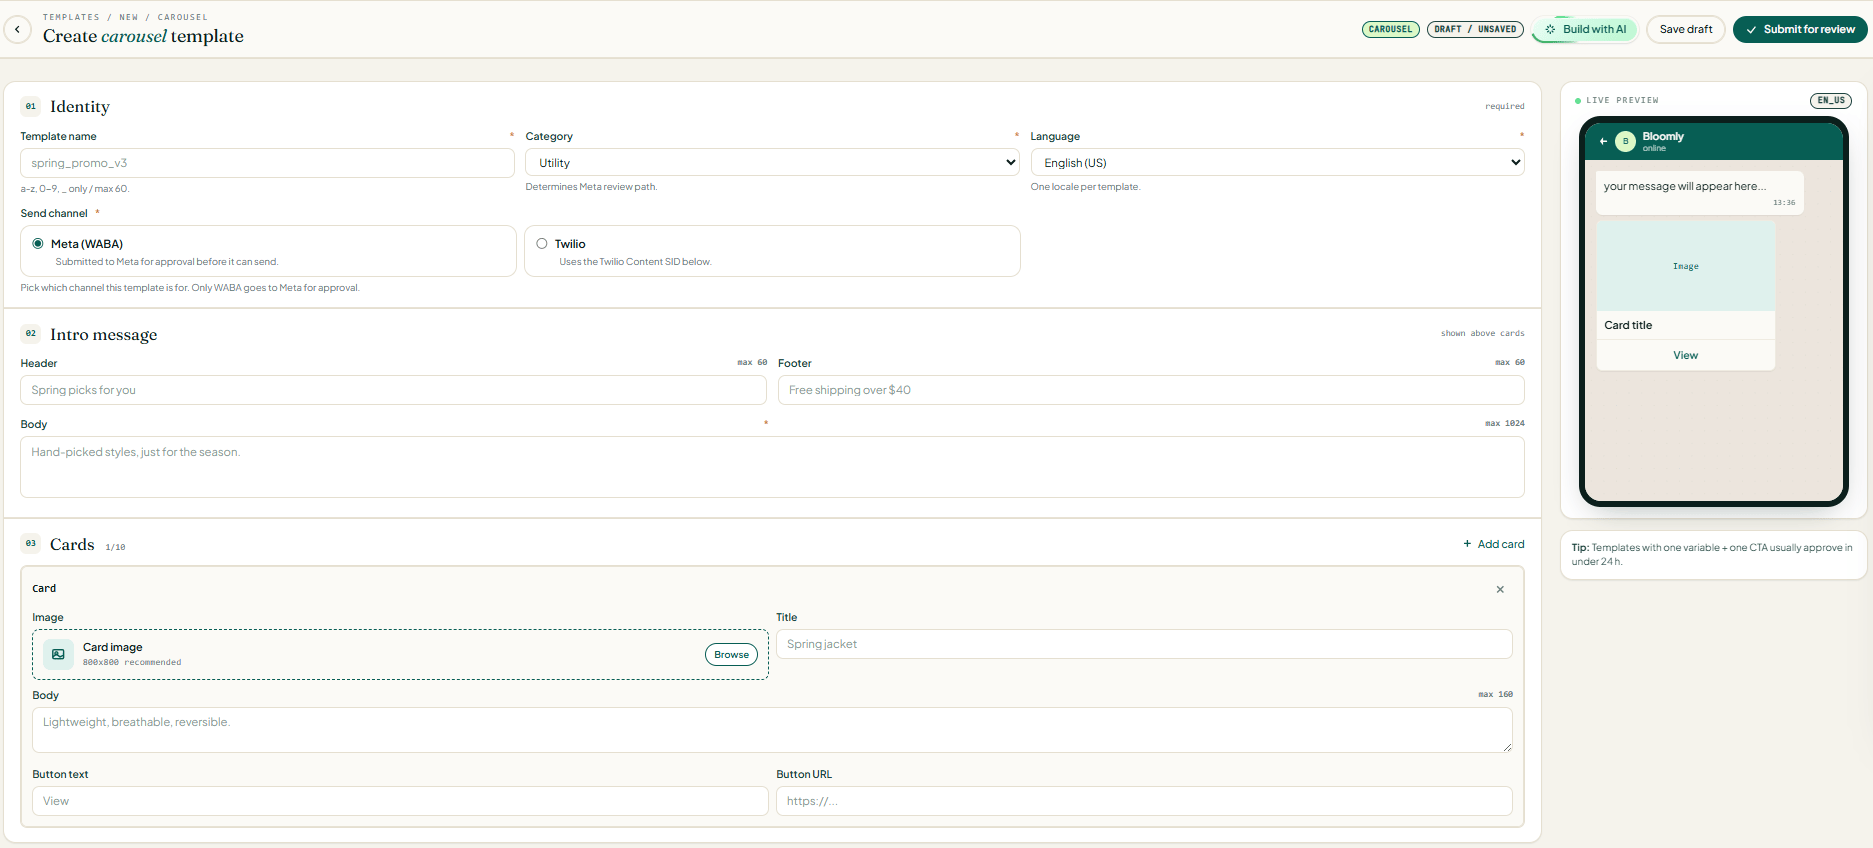The image size is (1873, 848).
Task: Click the 01 Identity section number
Action: [31, 106]
